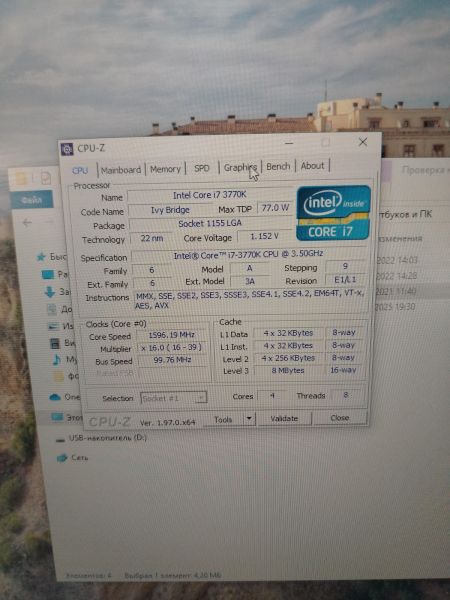Click the Multiplier value x 16.0

[x=171, y=348]
